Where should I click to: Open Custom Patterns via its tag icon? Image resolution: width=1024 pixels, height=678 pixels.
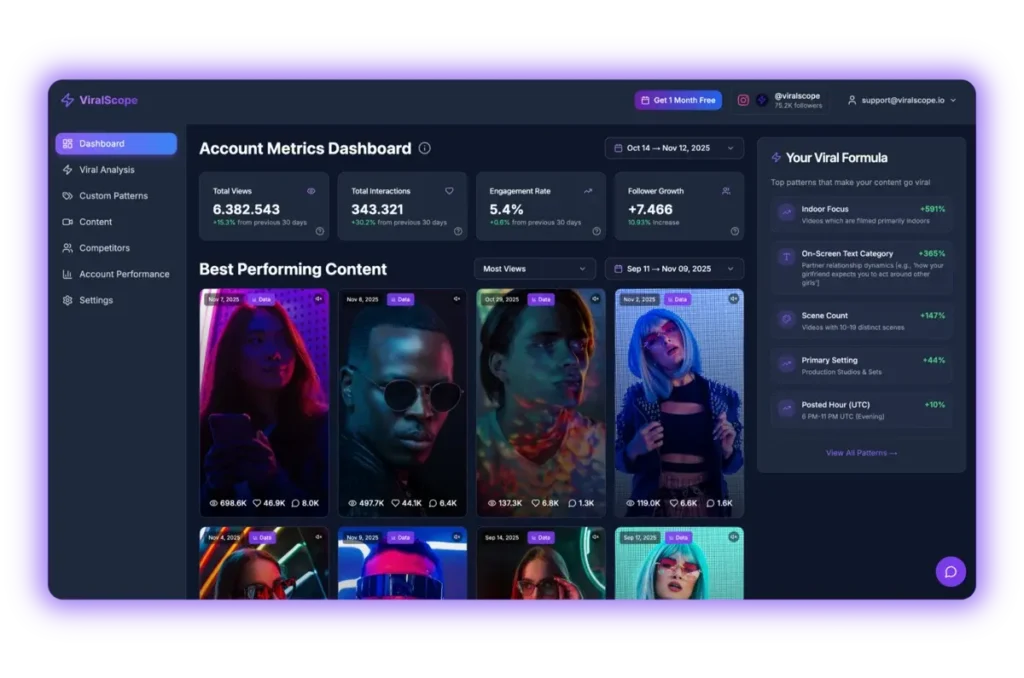(68, 195)
